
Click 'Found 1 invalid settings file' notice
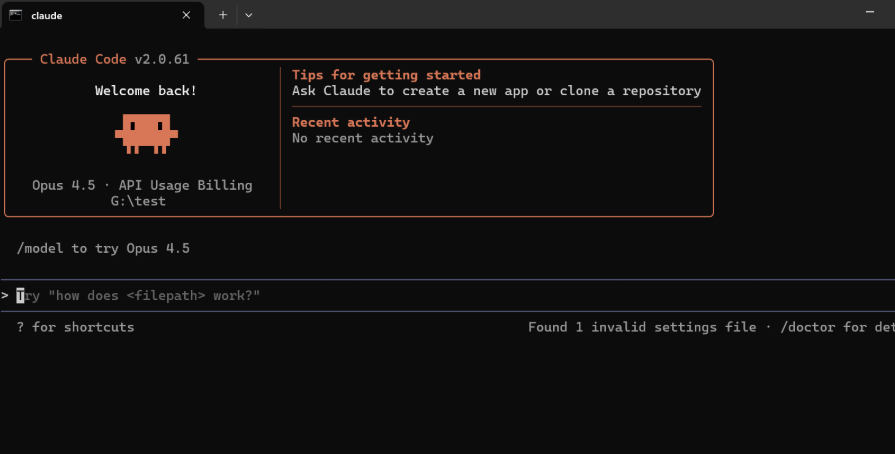click(x=642, y=327)
